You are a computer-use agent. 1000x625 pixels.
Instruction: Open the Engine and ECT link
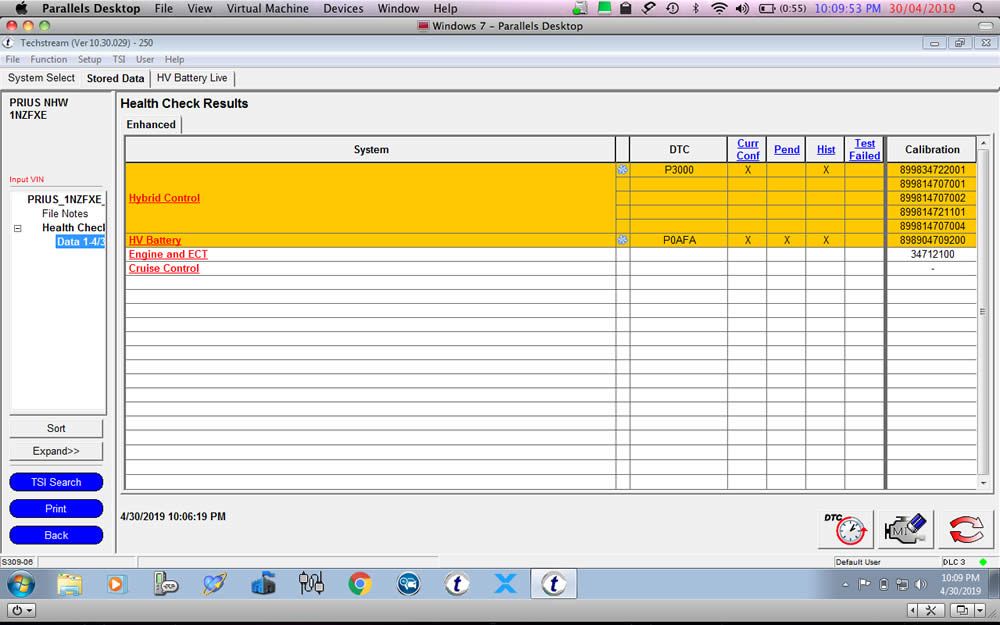click(168, 254)
